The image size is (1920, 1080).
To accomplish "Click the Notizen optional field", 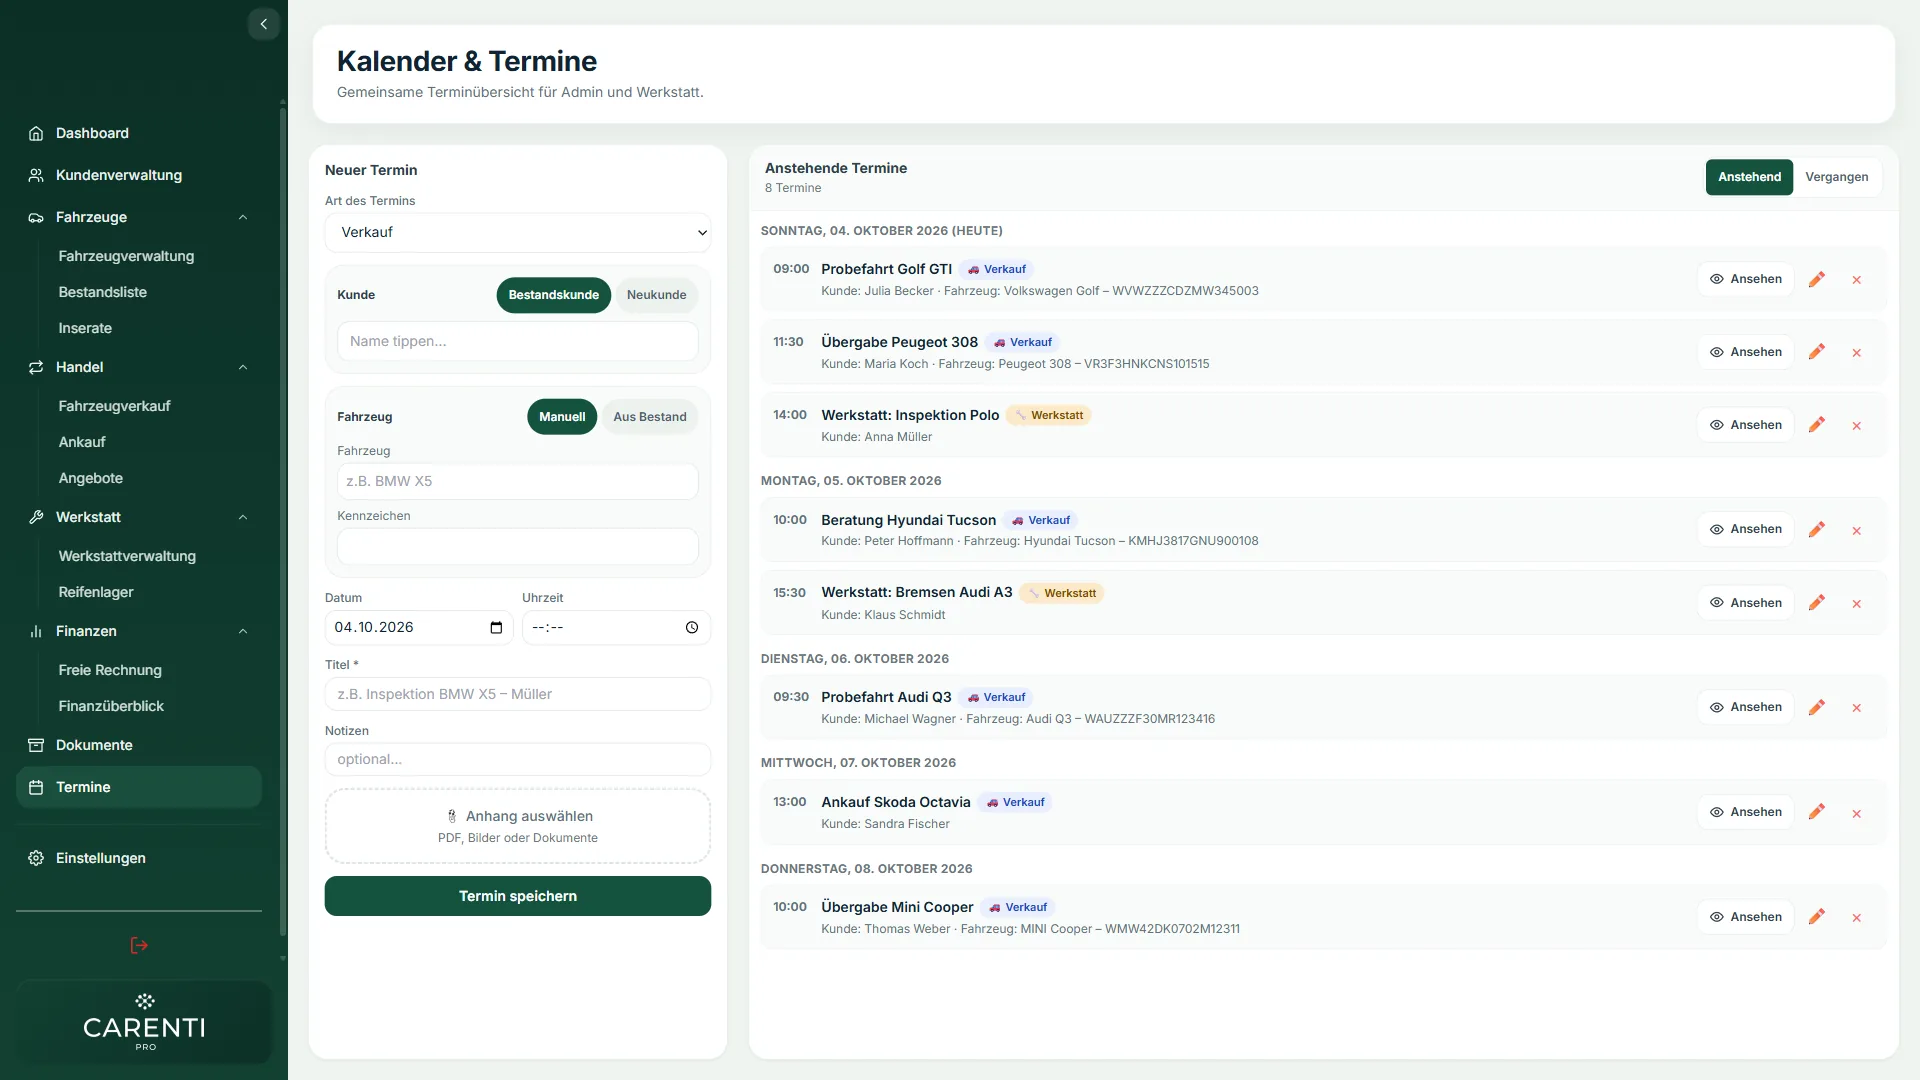I will pyautogui.click(x=518, y=759).
